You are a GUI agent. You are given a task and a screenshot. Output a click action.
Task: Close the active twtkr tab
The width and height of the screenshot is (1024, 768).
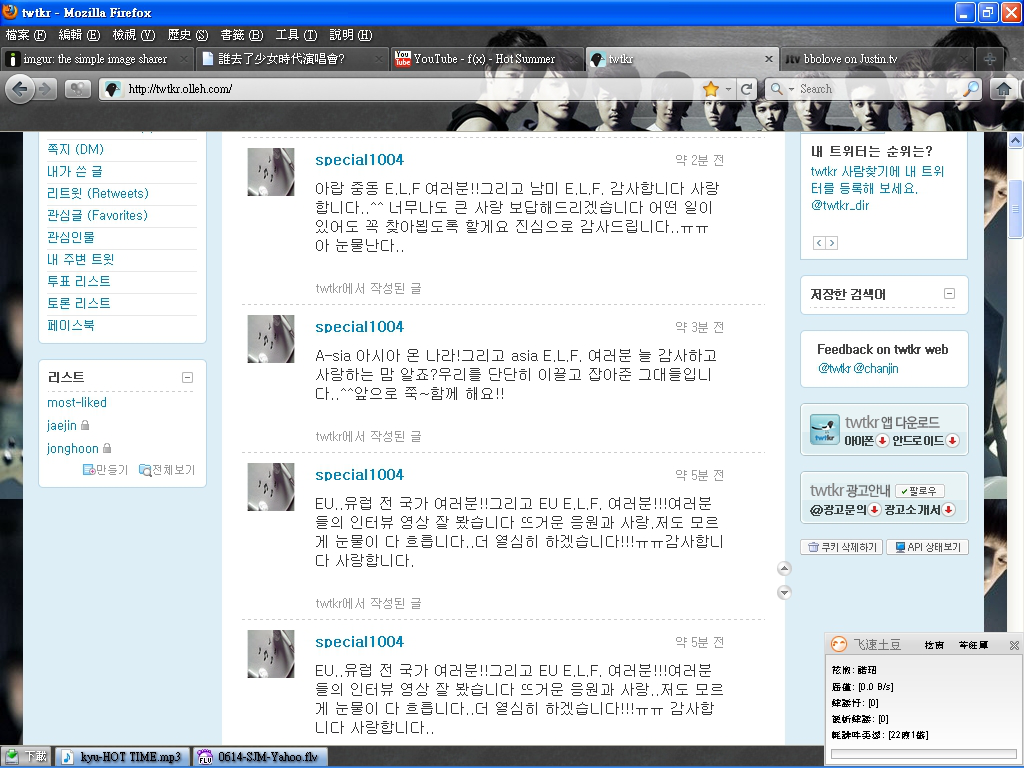769,59
